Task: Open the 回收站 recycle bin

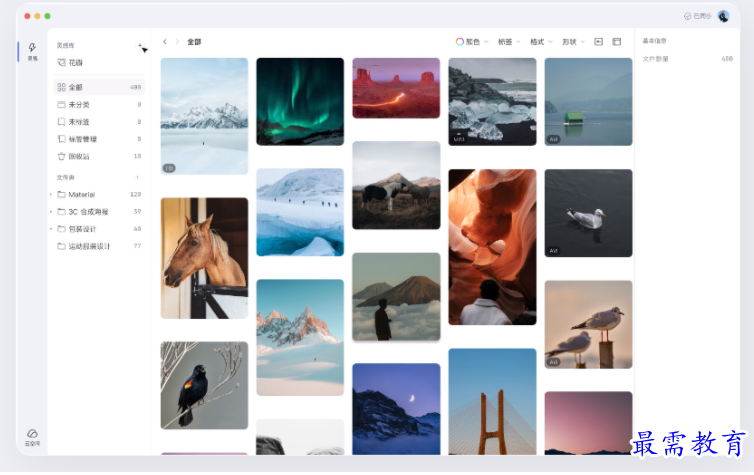Action: coord(99,156)
